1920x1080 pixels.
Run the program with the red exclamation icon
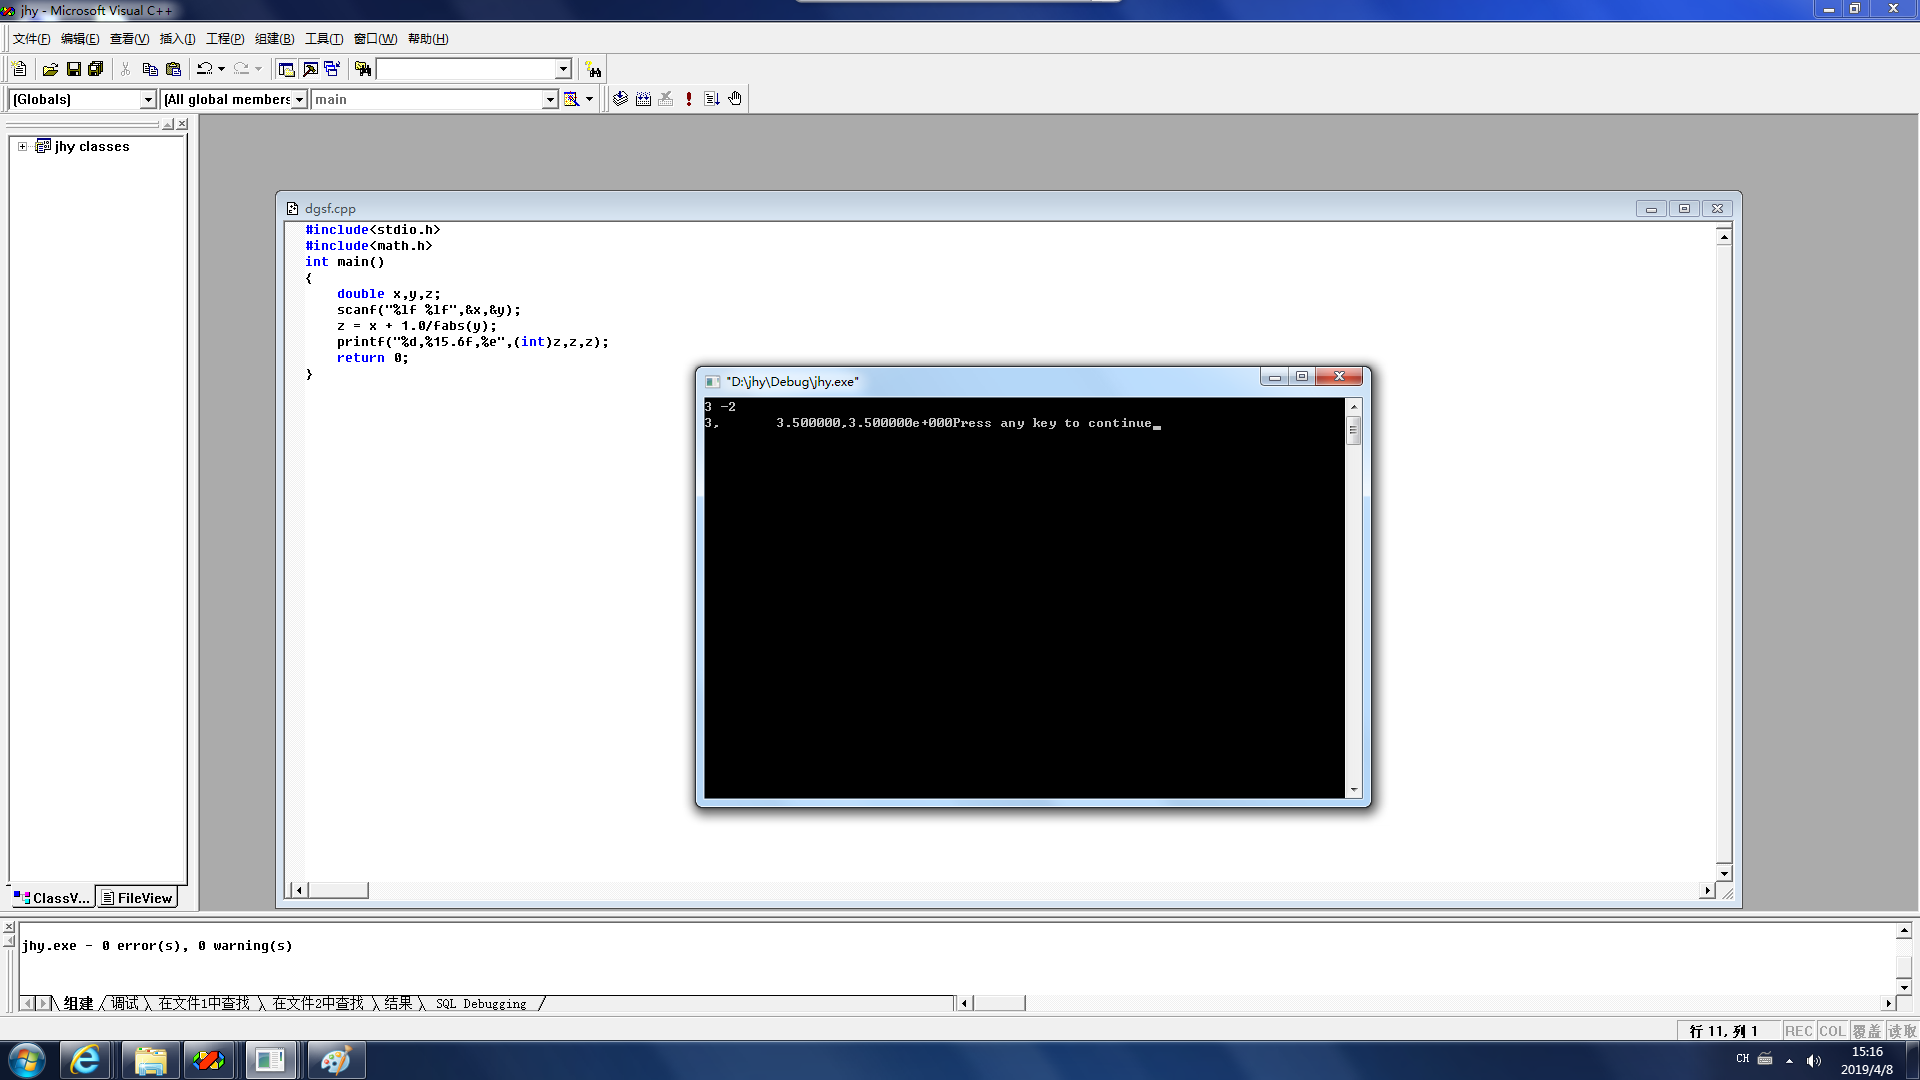[x=689, y=99]
